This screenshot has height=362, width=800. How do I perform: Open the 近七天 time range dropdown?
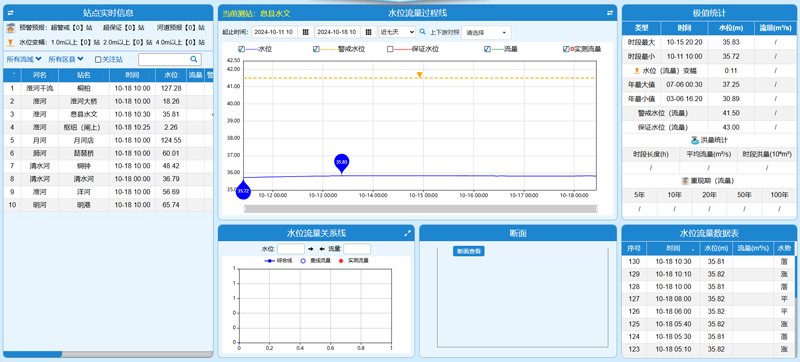[397, 32]
